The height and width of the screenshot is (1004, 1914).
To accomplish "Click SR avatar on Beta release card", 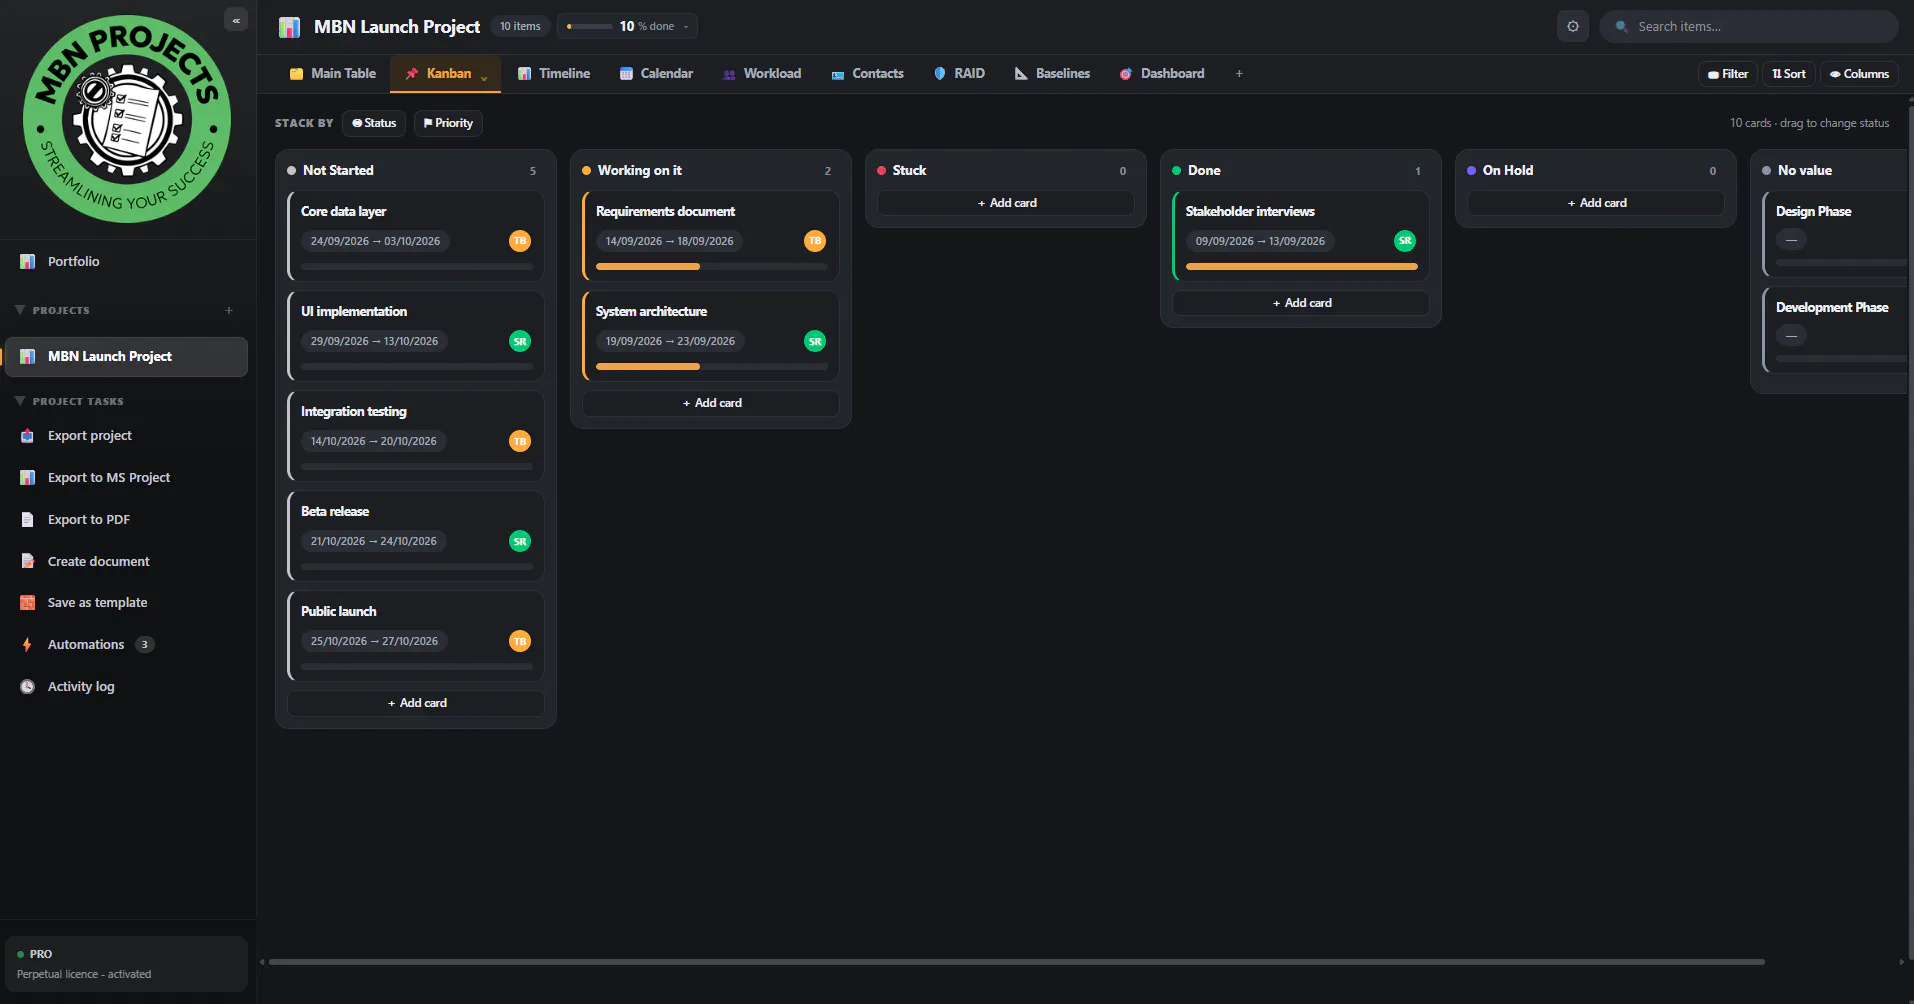I will [520, 541].
